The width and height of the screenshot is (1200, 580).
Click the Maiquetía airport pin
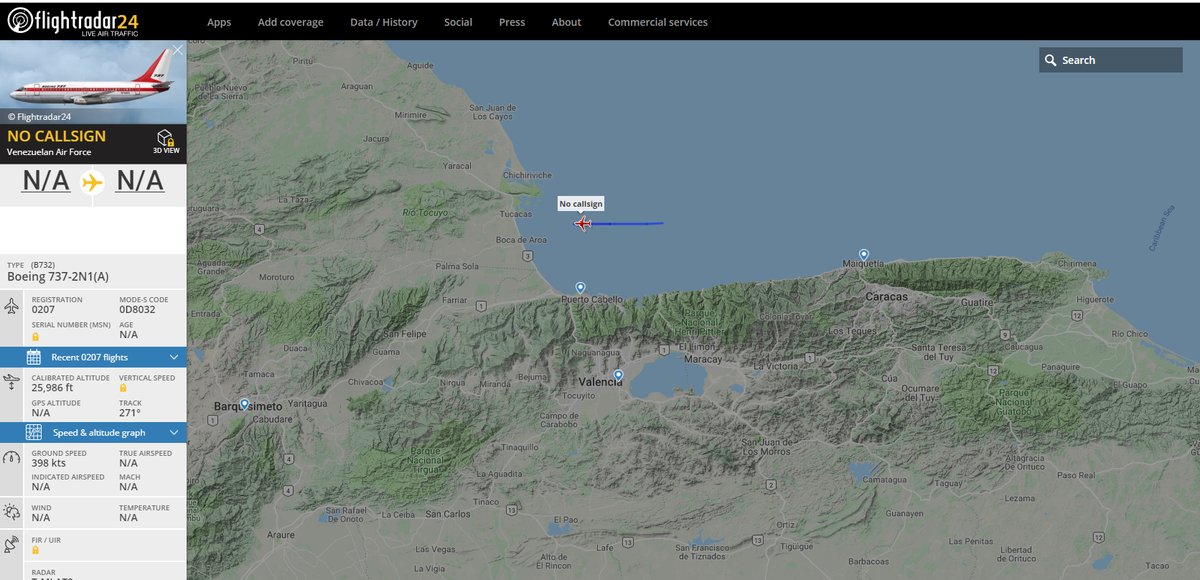tap(864, 255)
